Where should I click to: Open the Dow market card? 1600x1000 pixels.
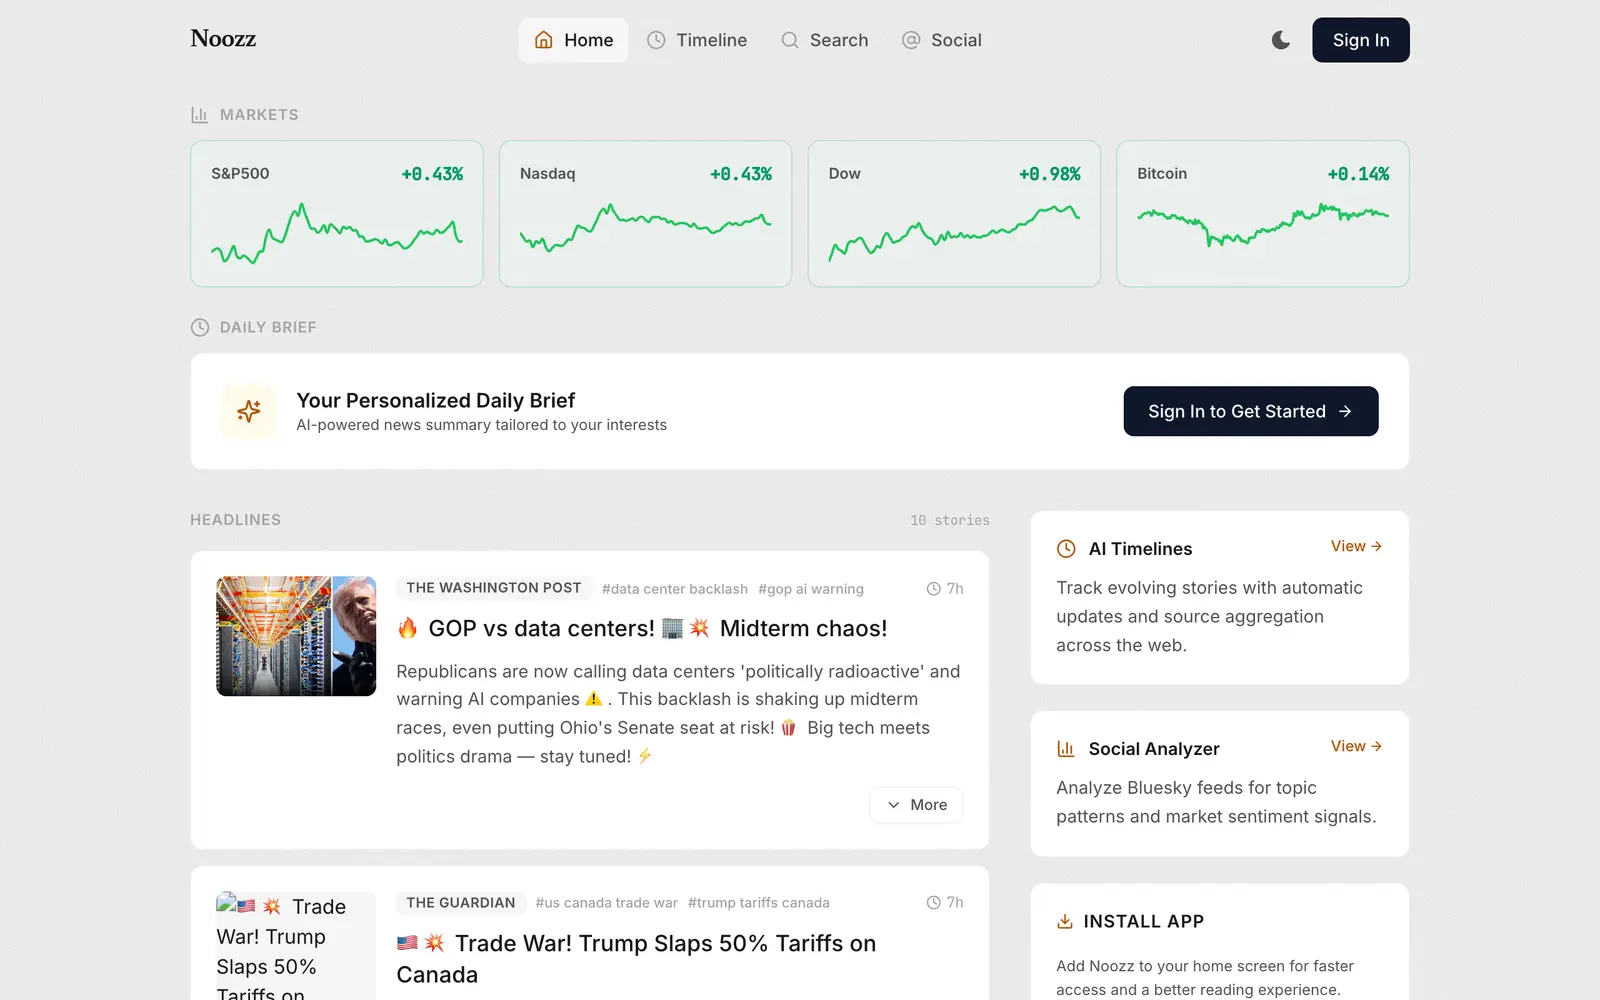pyautogui.click(x=954, y=214)
